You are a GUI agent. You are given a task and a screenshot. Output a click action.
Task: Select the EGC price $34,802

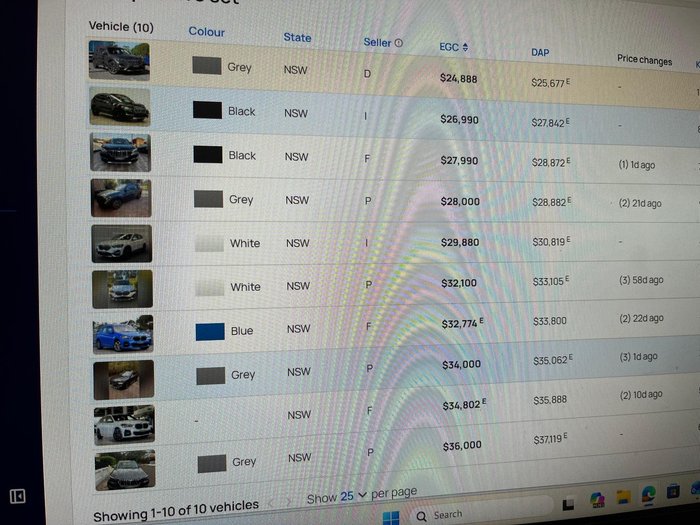coord(462,405)
